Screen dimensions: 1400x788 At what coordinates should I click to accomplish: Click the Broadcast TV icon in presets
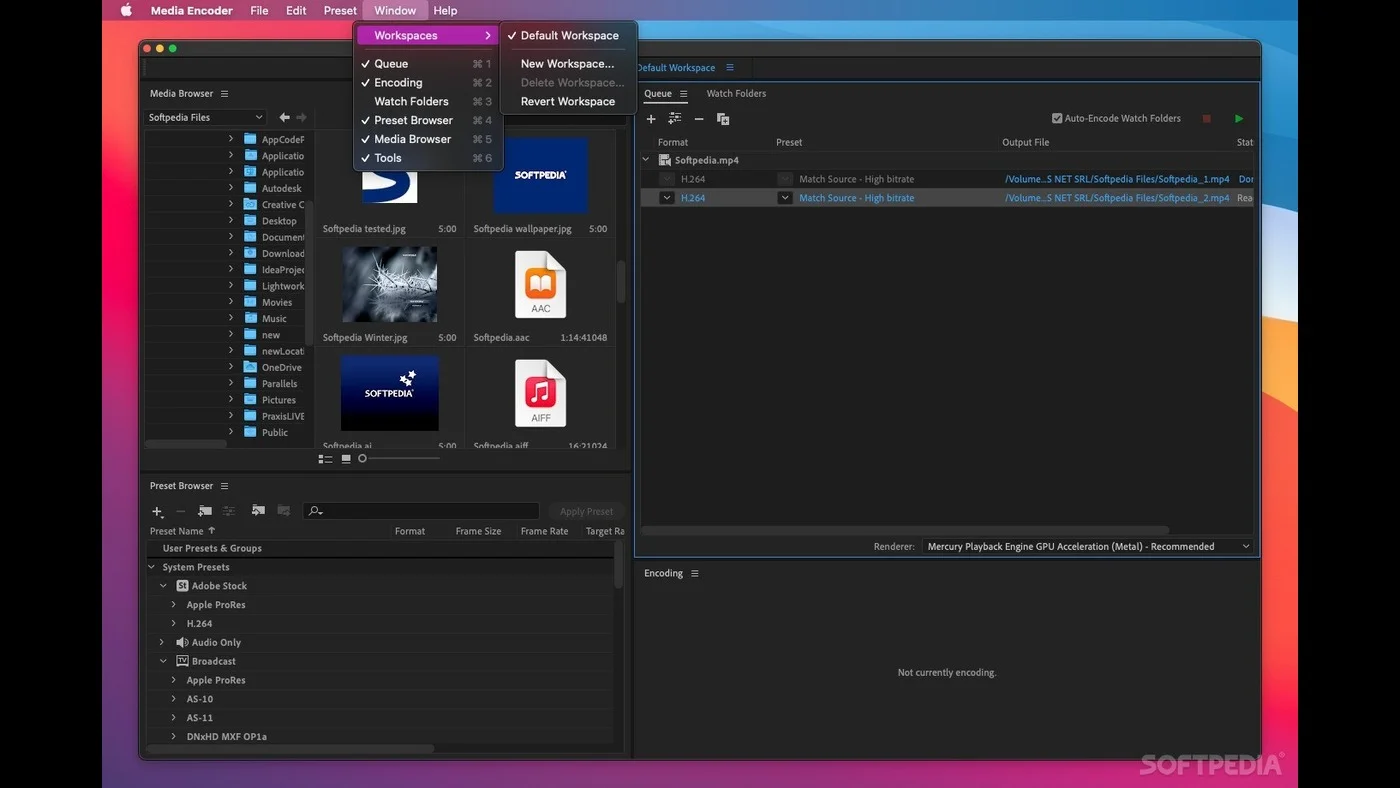click(x=182, y=661)
